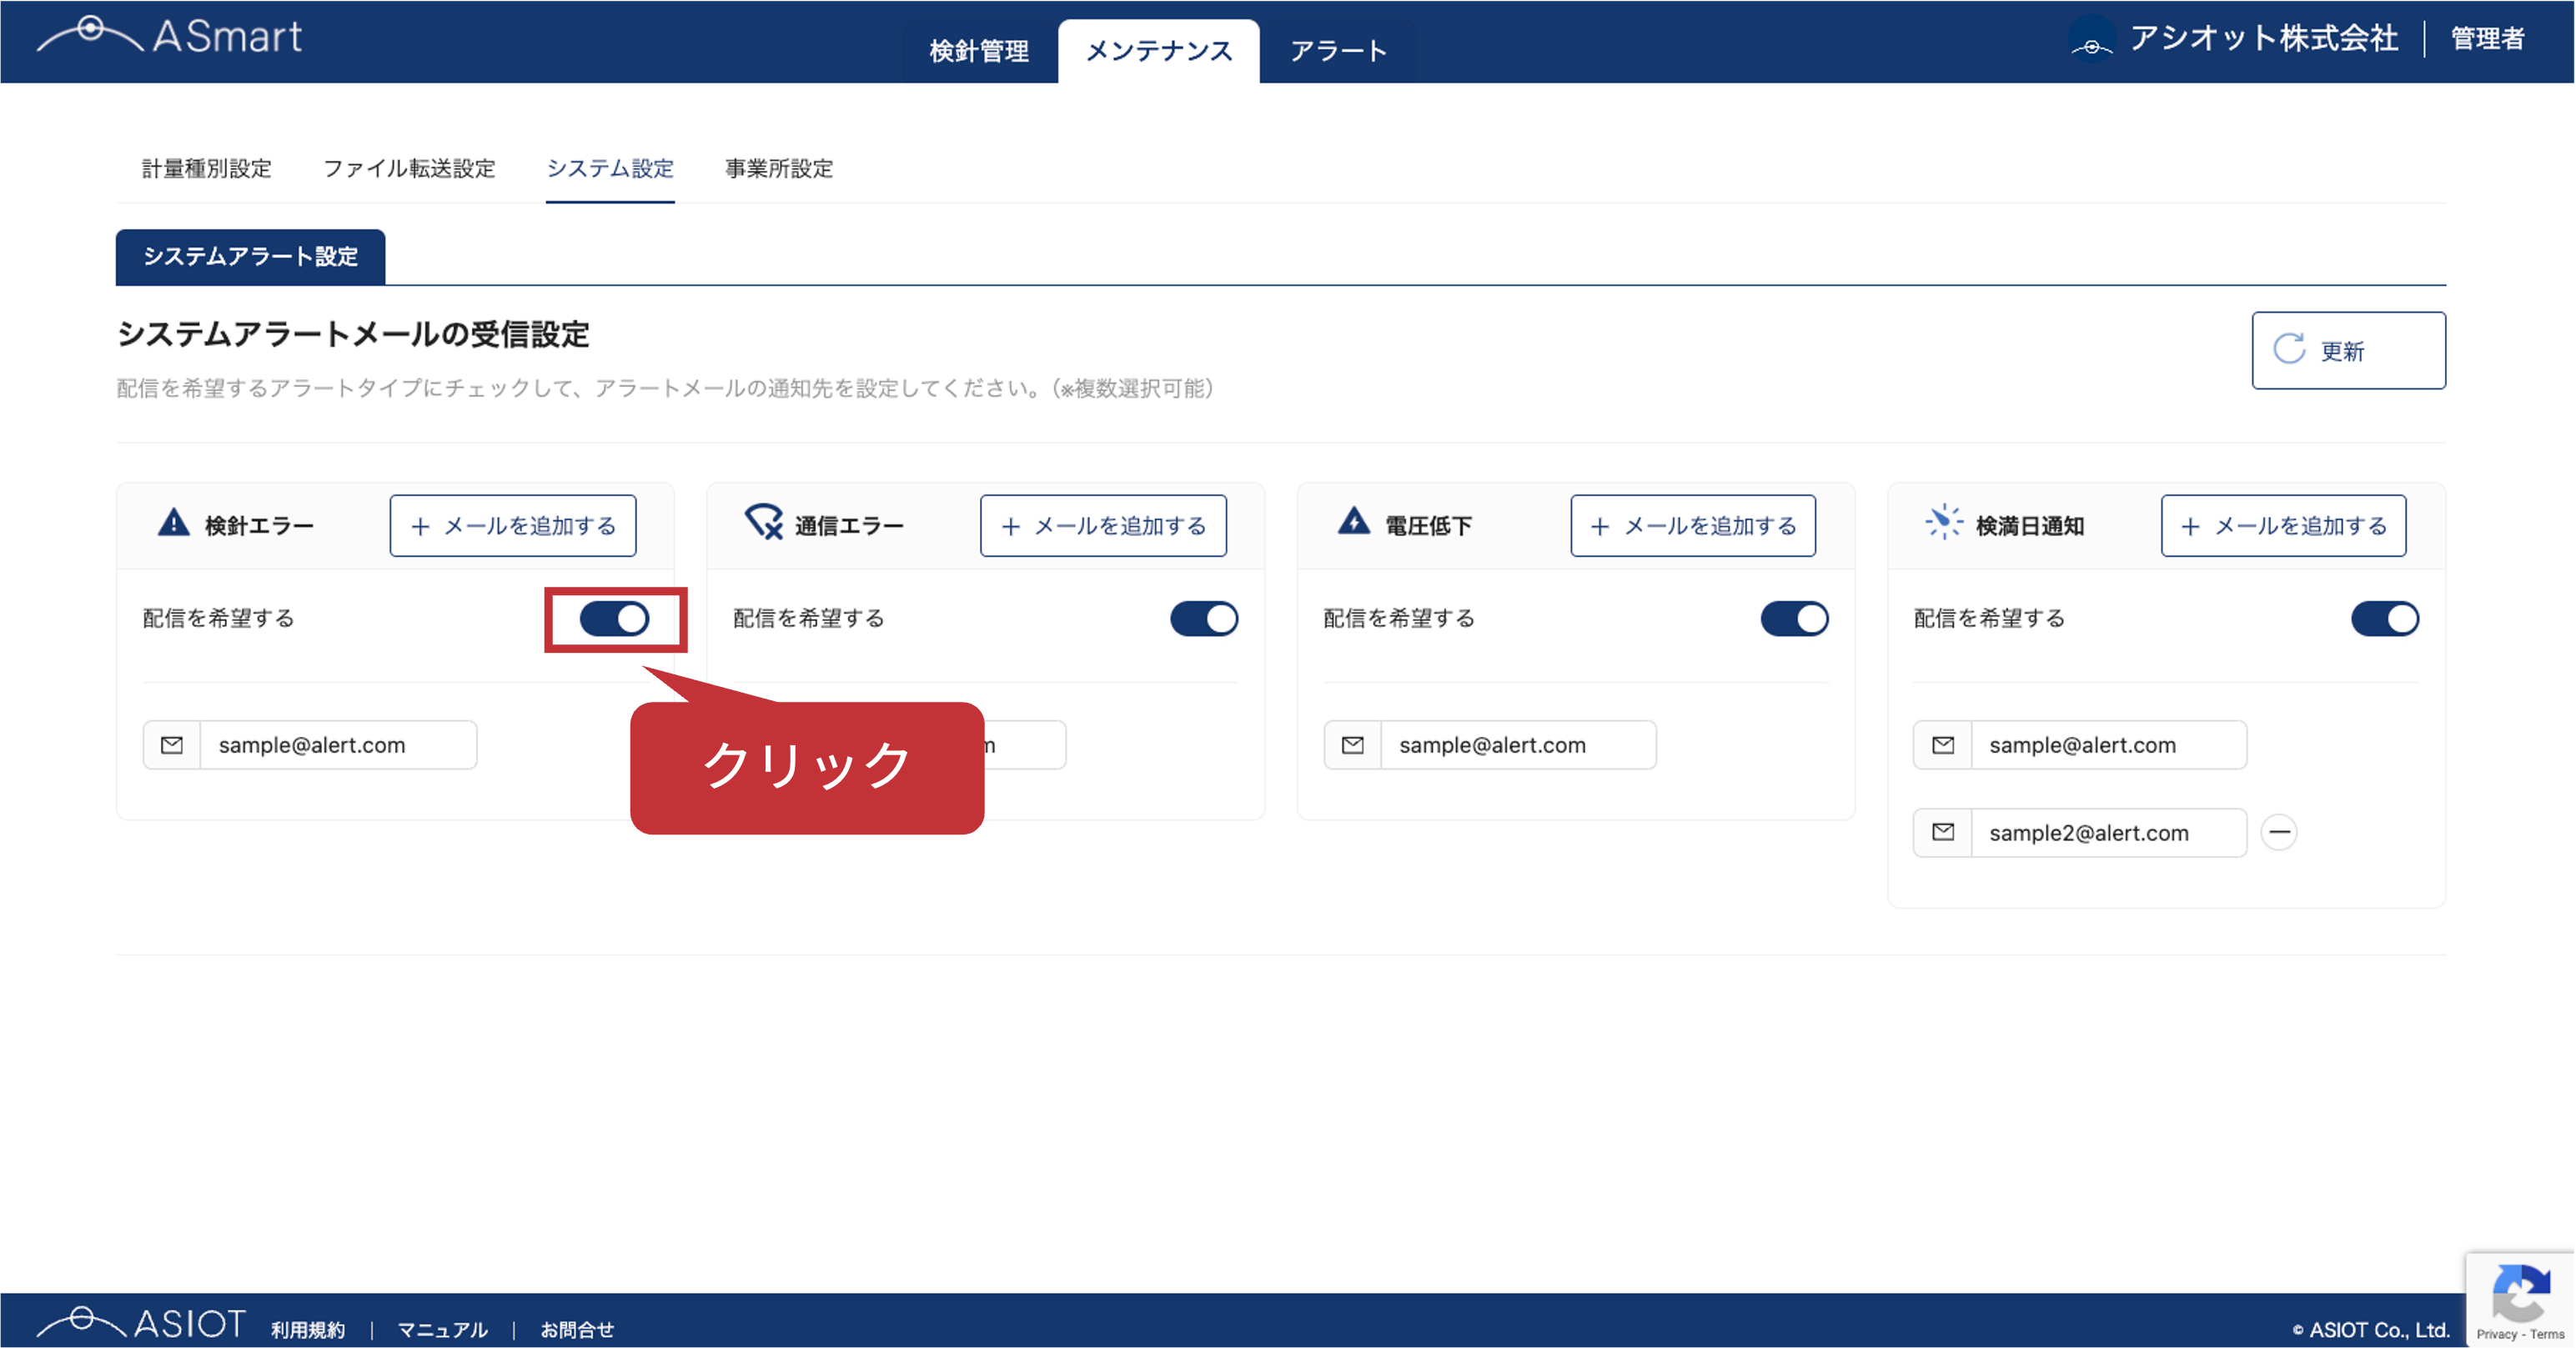
Task: Select the メンテナンス main tab
Action: point(1159,51)
